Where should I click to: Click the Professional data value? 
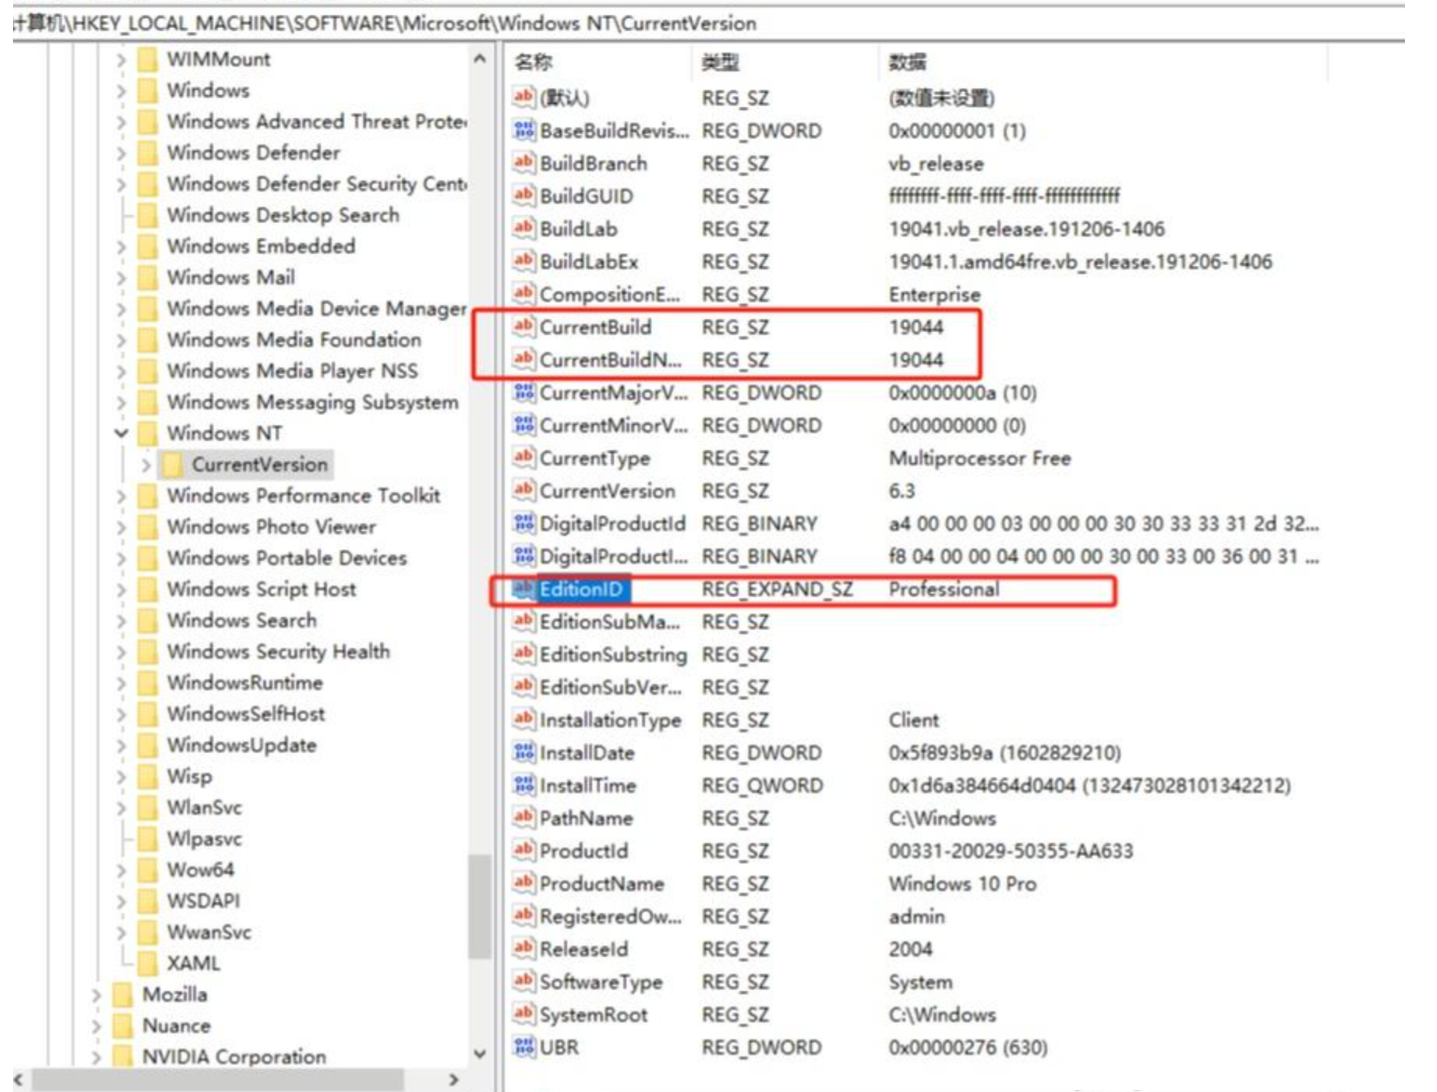pyautogui.click(x=944, y=589)
